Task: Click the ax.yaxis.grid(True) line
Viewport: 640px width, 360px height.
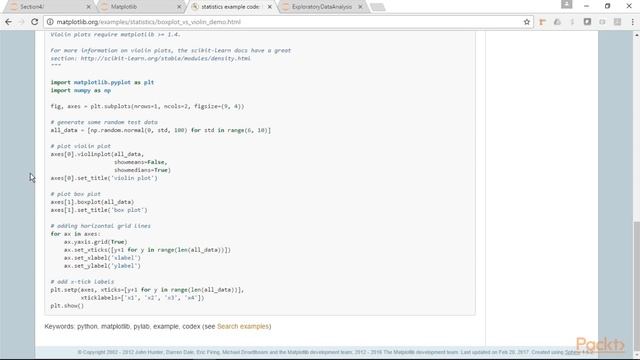Action: point(96,242)
